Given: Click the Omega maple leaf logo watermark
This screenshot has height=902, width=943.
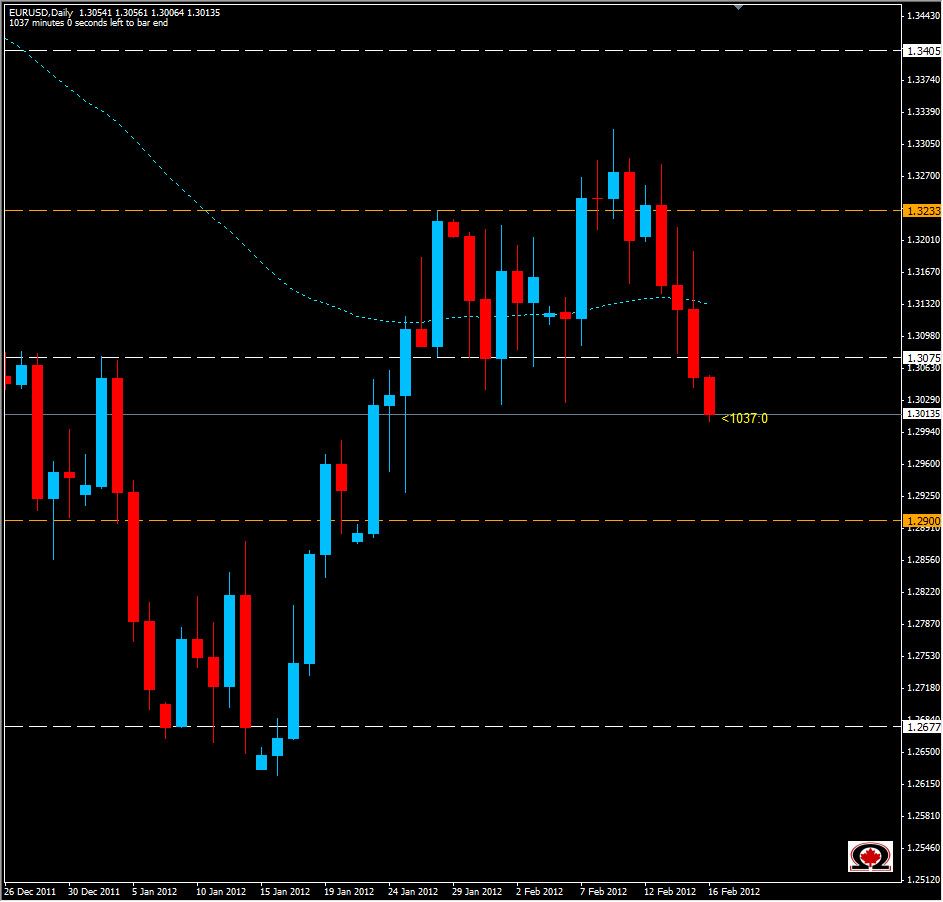Looking at the screenshot, I should pos(869,855).
